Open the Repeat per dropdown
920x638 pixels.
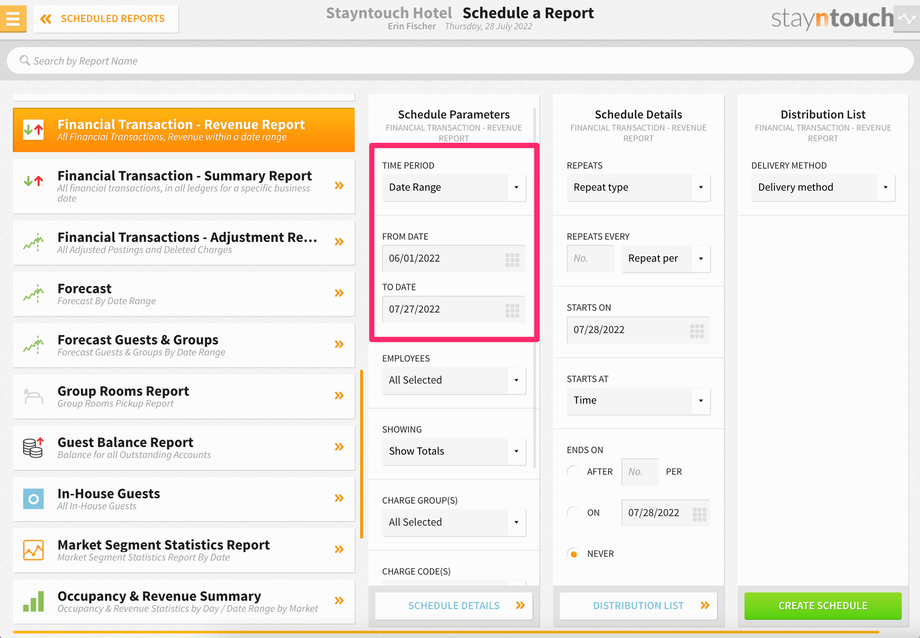665,258
